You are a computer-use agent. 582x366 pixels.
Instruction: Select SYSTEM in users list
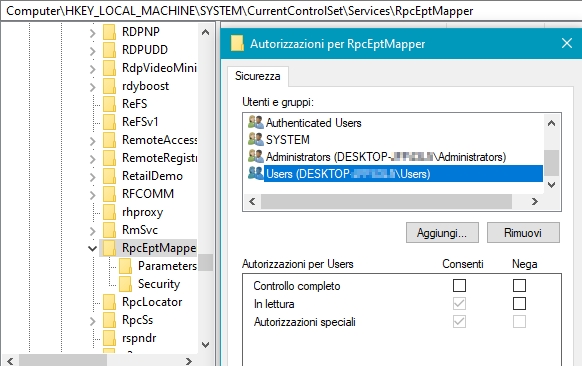[288, 140]
